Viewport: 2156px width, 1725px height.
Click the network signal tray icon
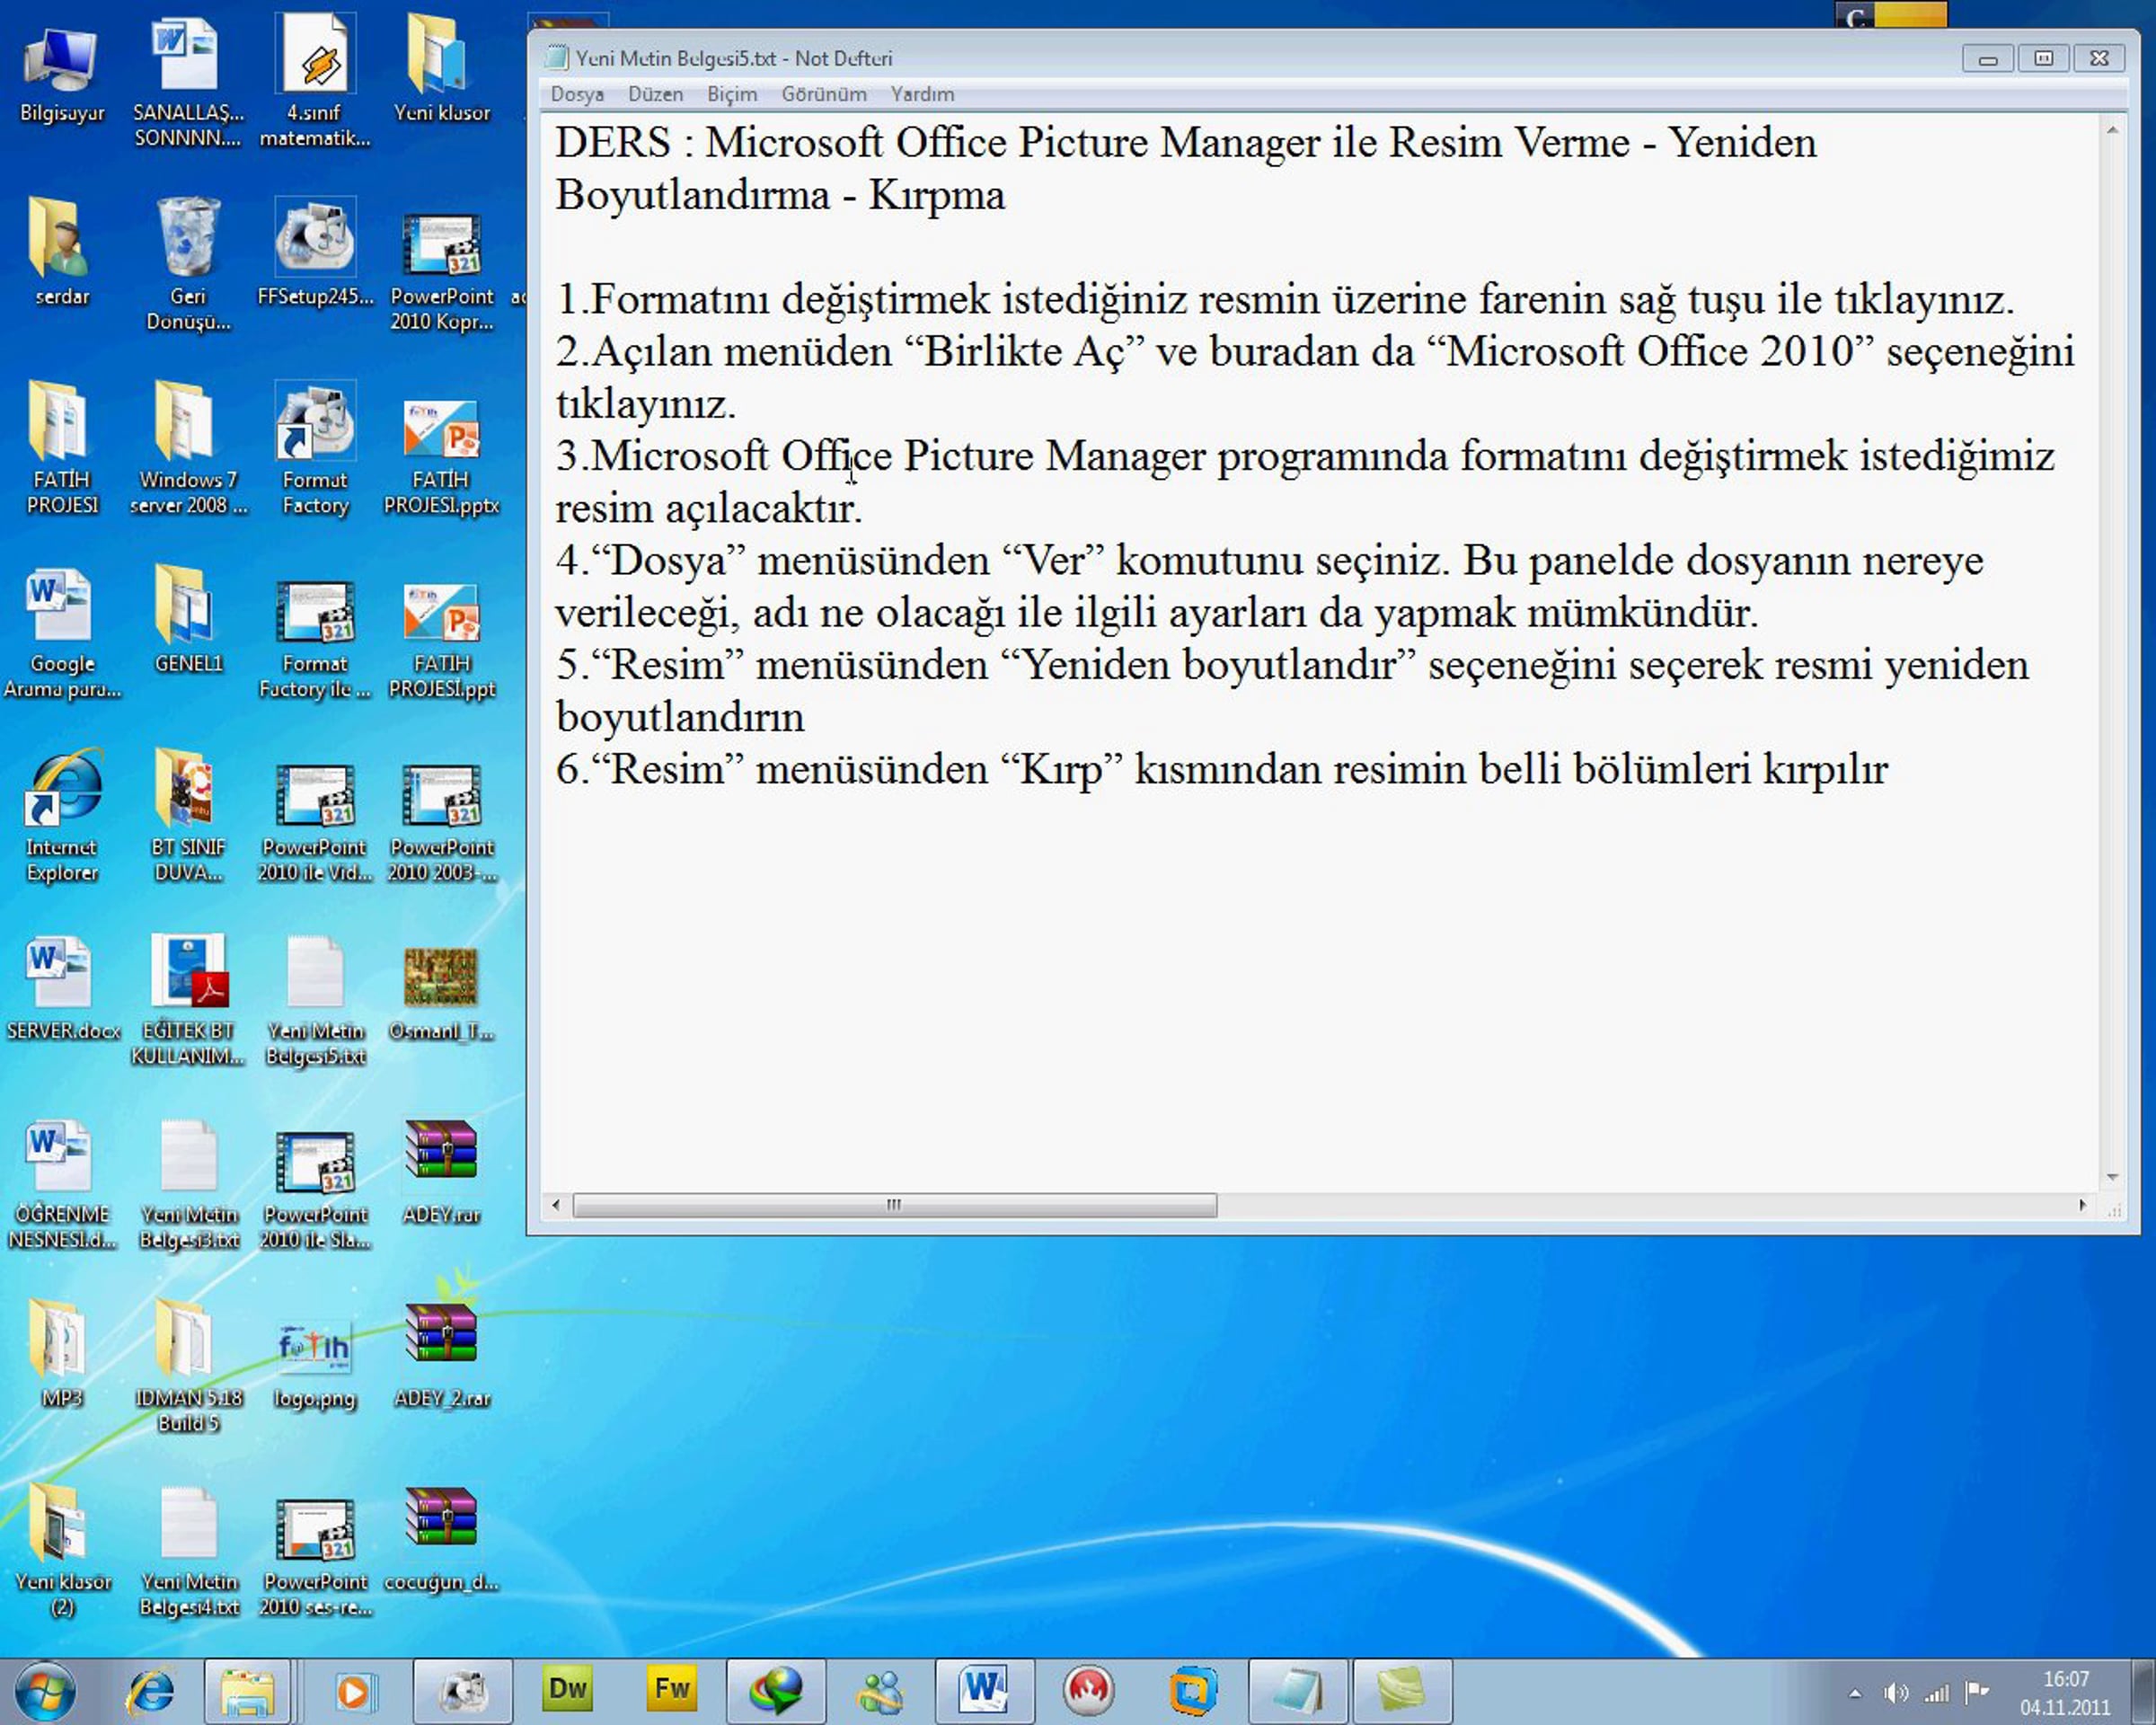point(1937,1693)
